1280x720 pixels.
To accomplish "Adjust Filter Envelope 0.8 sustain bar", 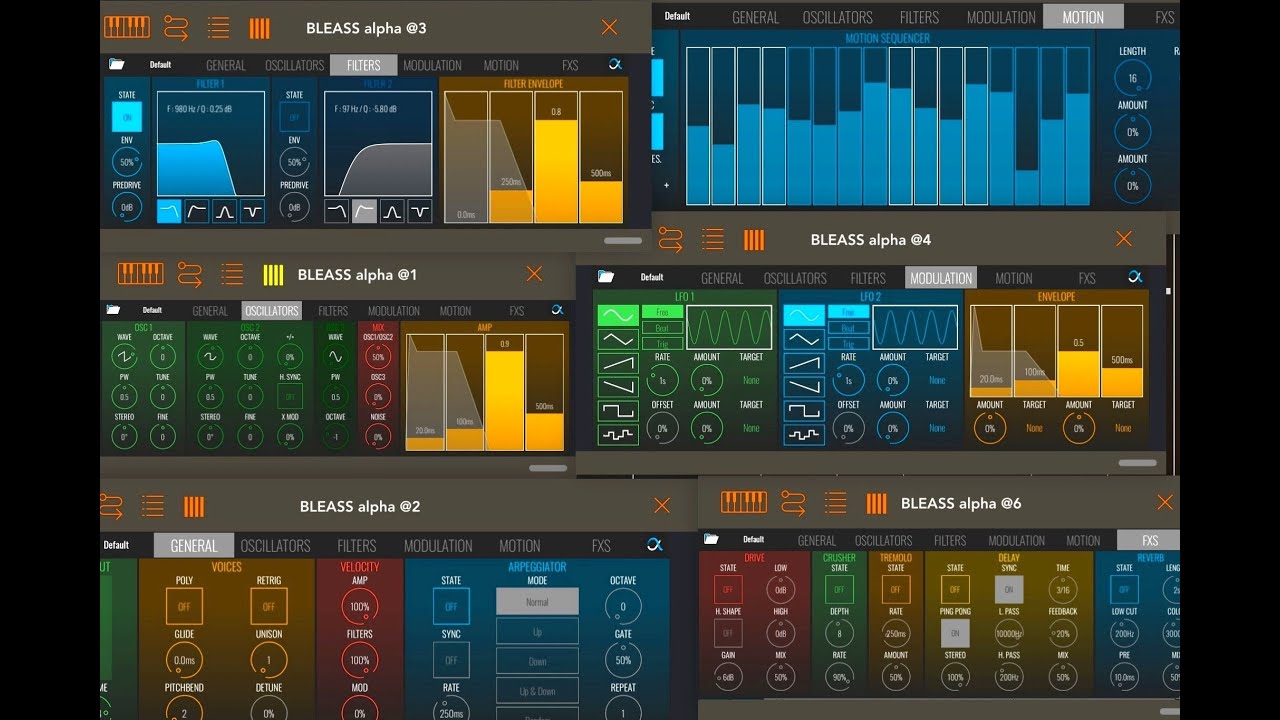I will pyautogui.click(x=555, y=157).
